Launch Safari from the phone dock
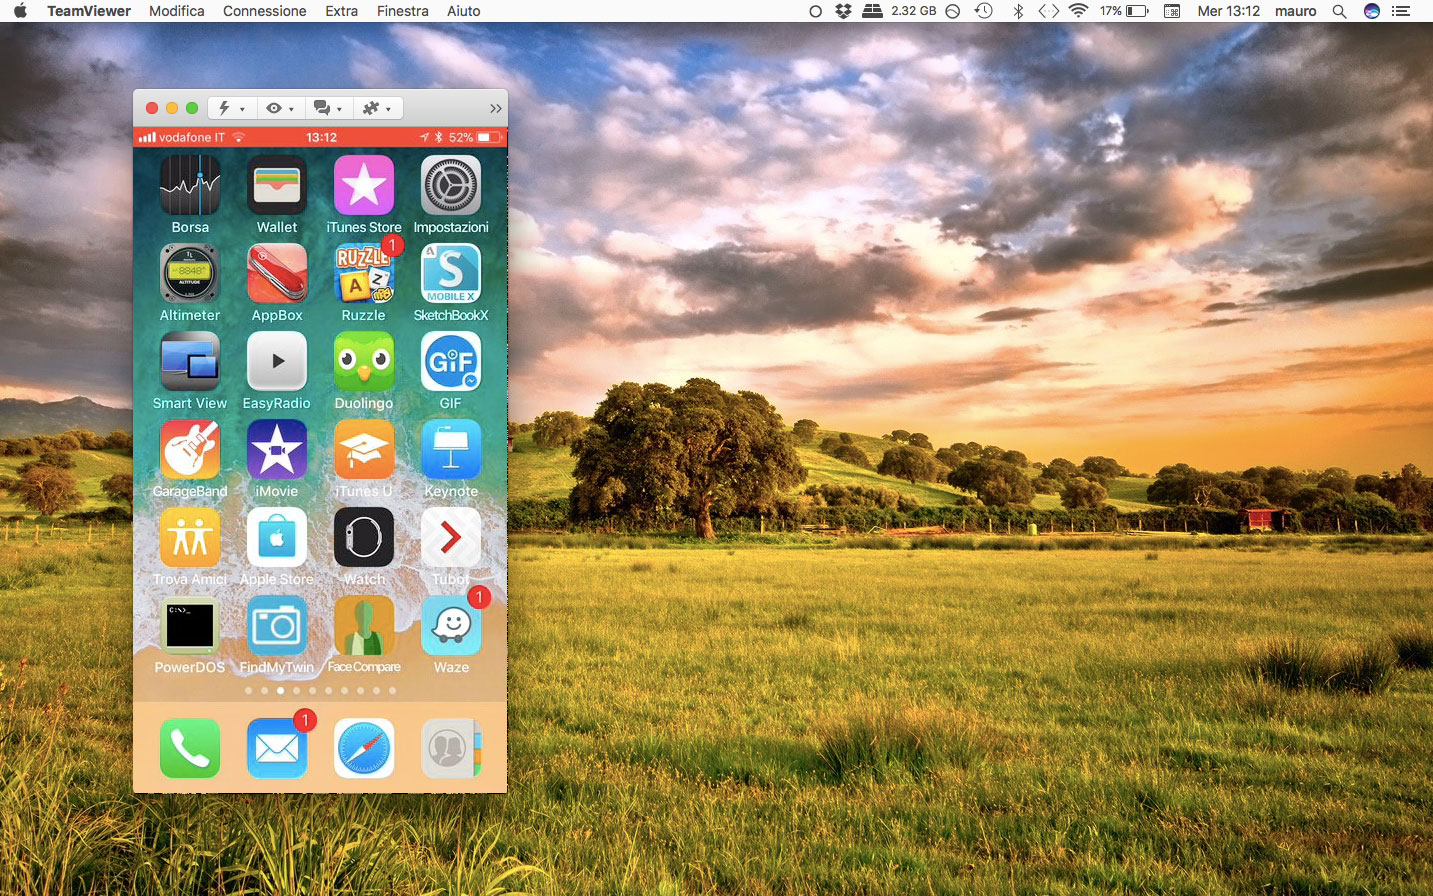This screenshot has width=1433, height=896. click(x=364, y=748)
